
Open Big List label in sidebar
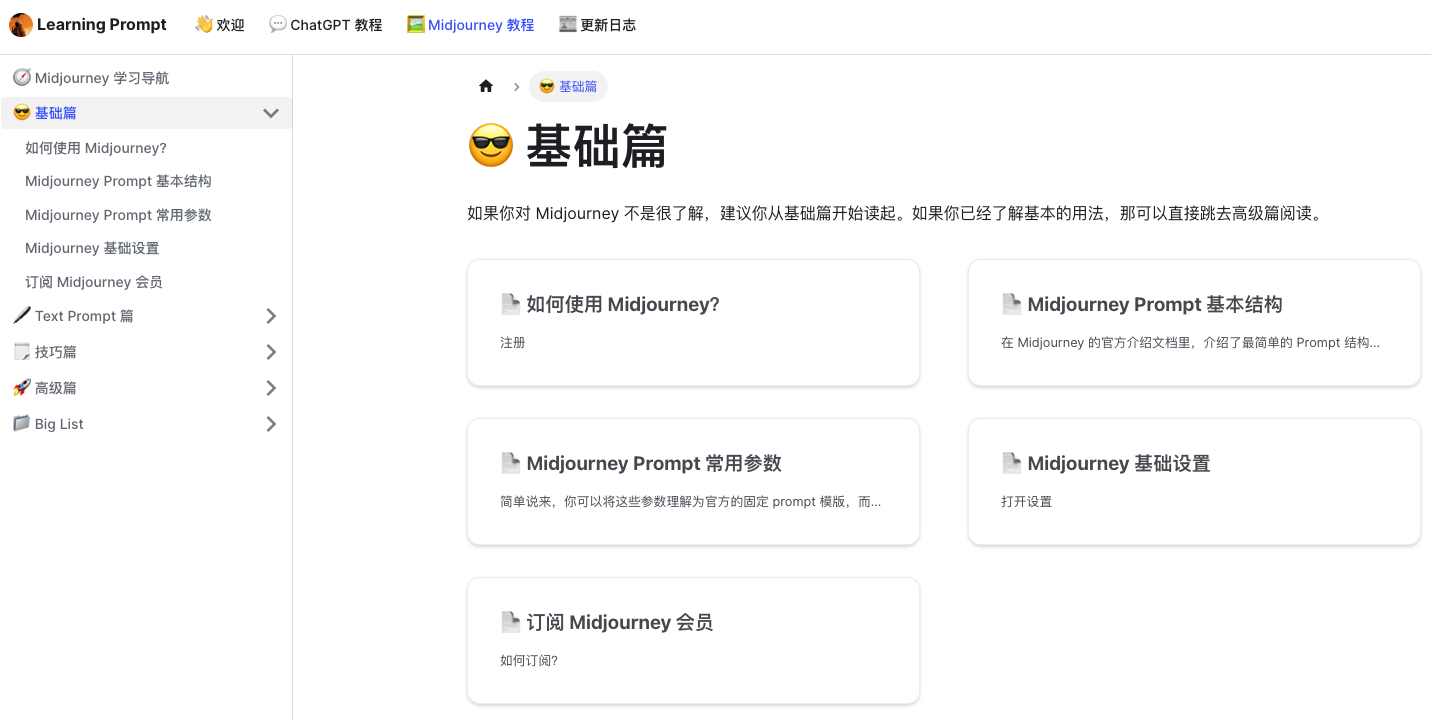pyautogui.click(x=59, y=424)
